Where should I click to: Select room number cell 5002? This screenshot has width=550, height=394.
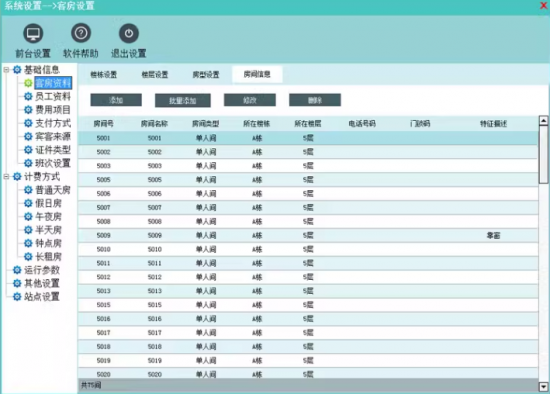click(103, 152)
